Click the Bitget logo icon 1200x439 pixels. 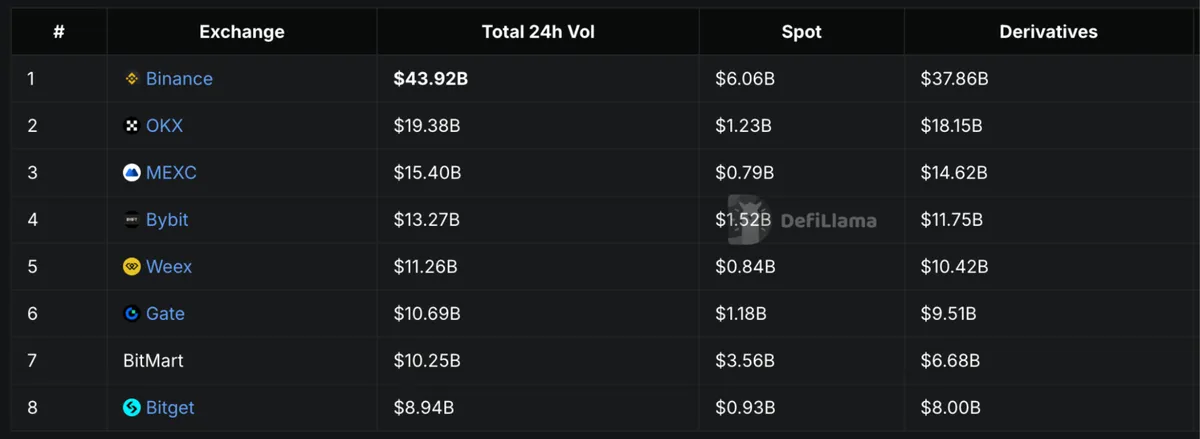[x=131, y=408]
